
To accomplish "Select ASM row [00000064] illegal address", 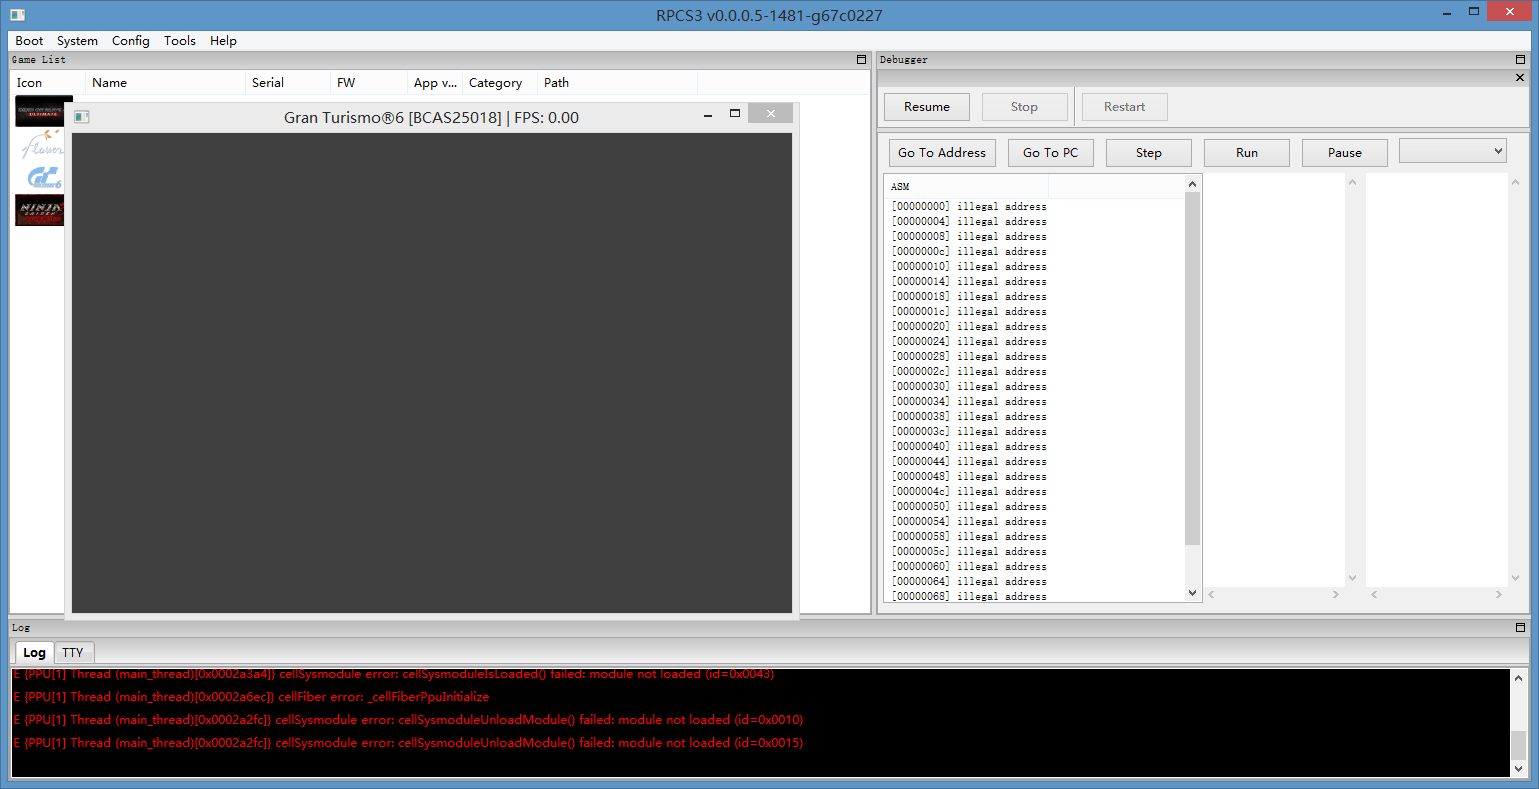I will pyautogui.click(x=969, y=582).
